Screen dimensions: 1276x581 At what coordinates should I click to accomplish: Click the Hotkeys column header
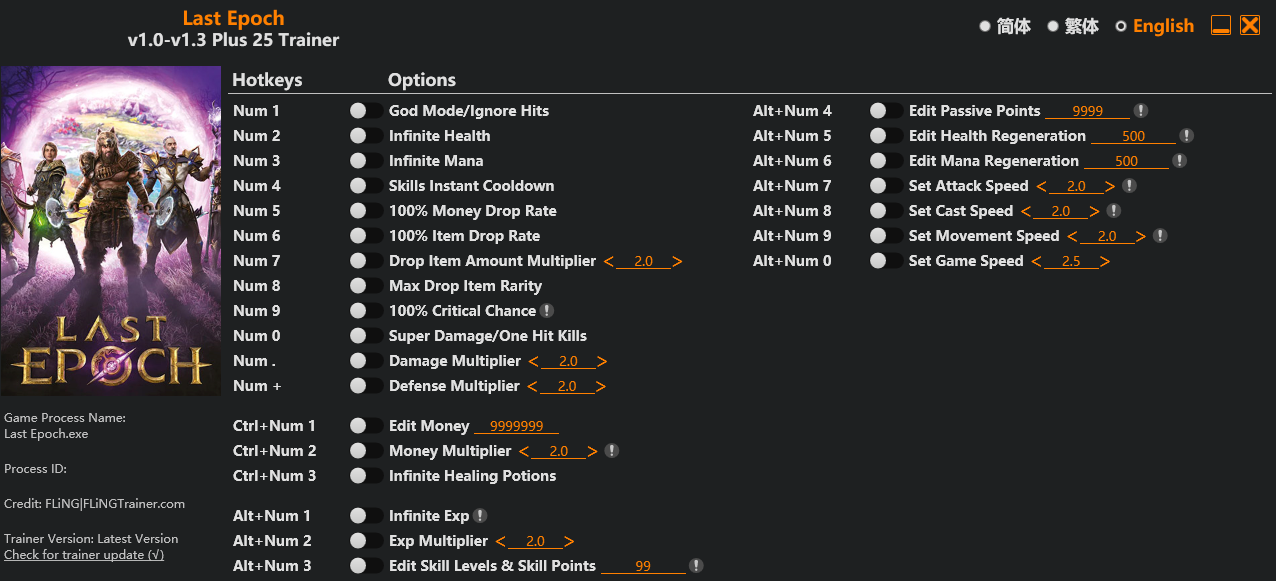(267, 80)
